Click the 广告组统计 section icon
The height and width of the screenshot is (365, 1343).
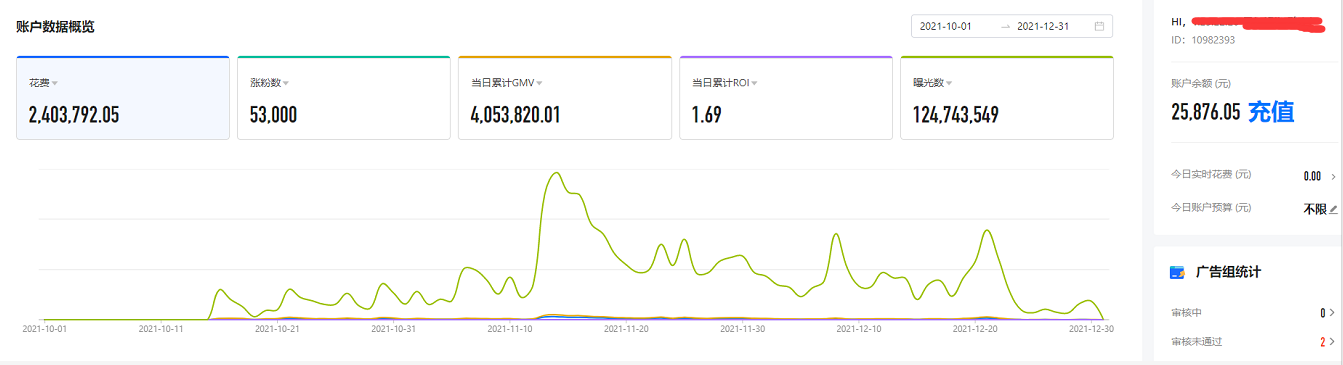[1178, 272]
